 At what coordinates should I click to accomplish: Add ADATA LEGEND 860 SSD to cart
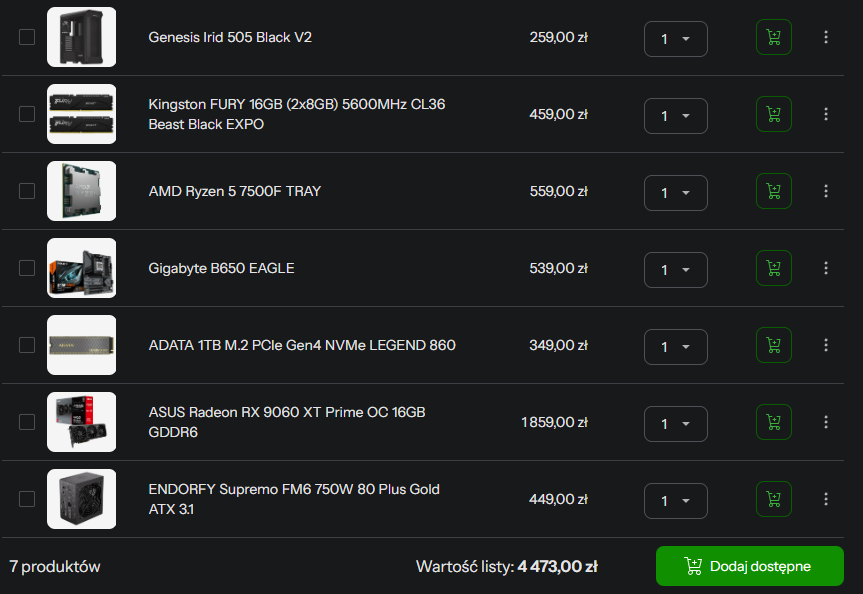pos(773,345)
